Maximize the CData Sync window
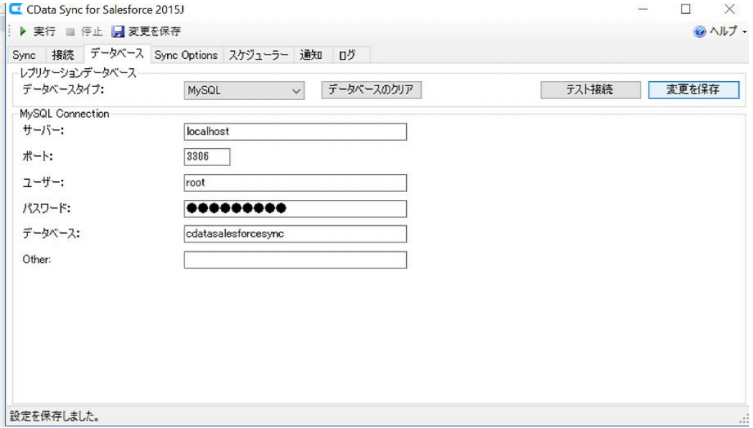 (x=686, y=9)
